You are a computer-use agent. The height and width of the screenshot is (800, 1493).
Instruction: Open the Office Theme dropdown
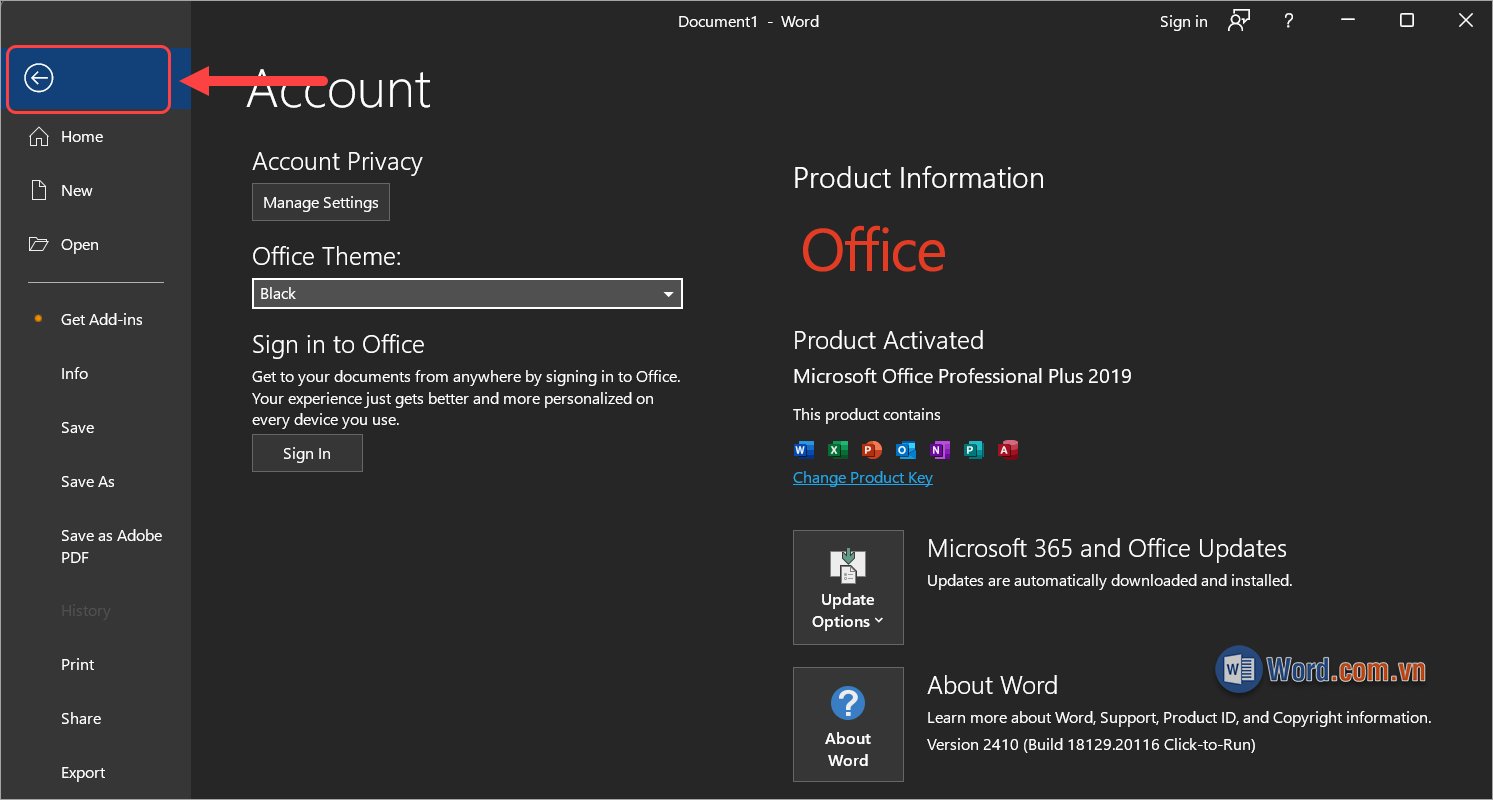(x=467, y=294)
